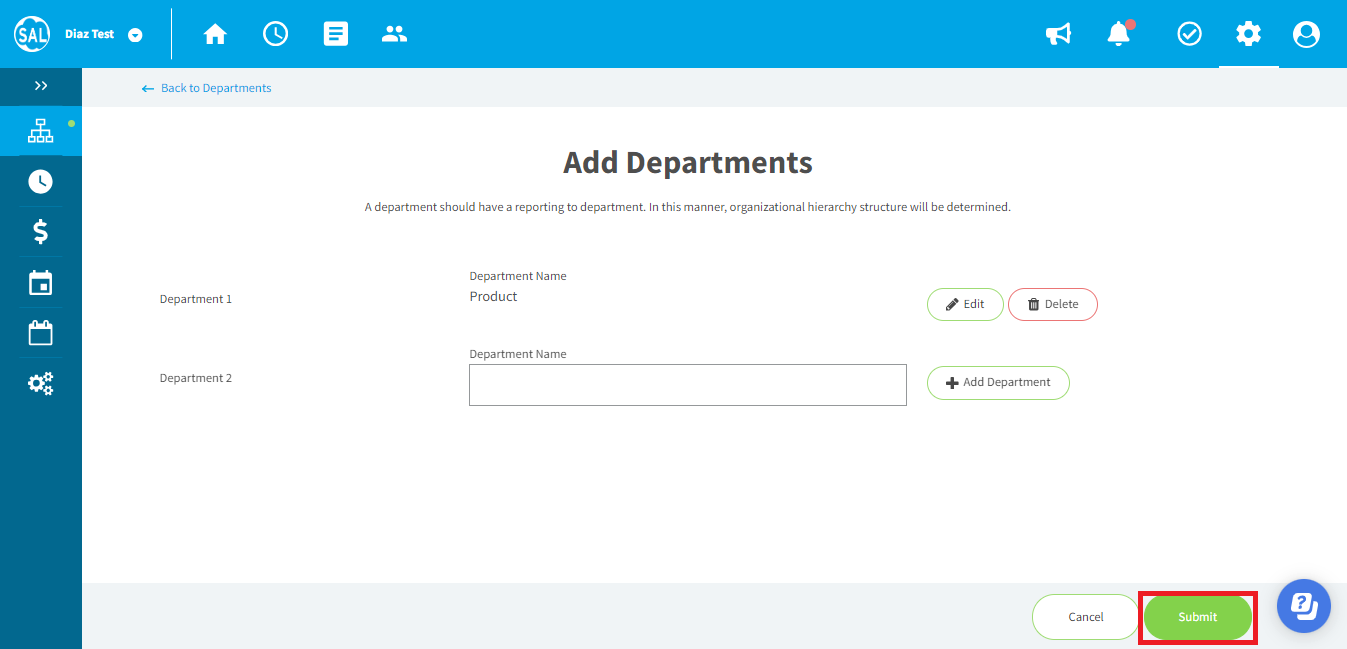Select the organization chart sidebar icon
Image resolution: width=1347 pixels, height=649 pixels.
[40, 131]
